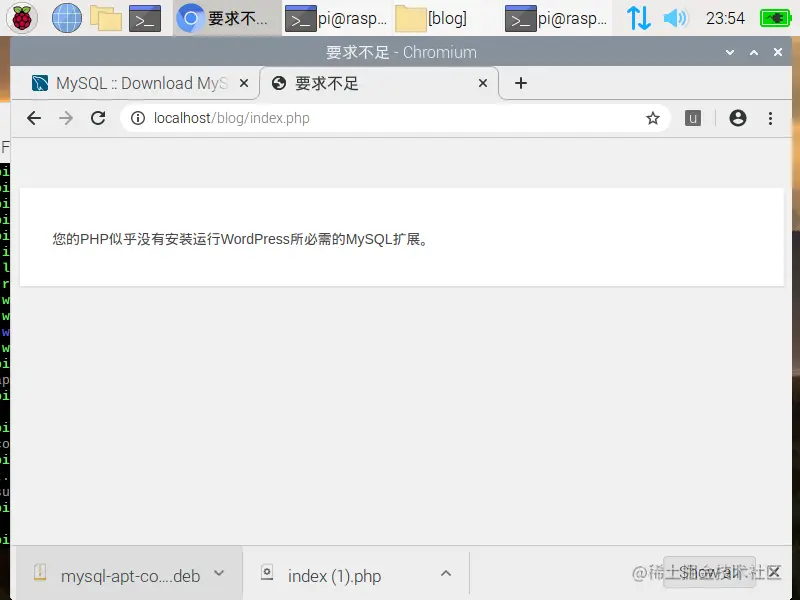
Task: Bookmark this page with the star
Action: (653, 118)
